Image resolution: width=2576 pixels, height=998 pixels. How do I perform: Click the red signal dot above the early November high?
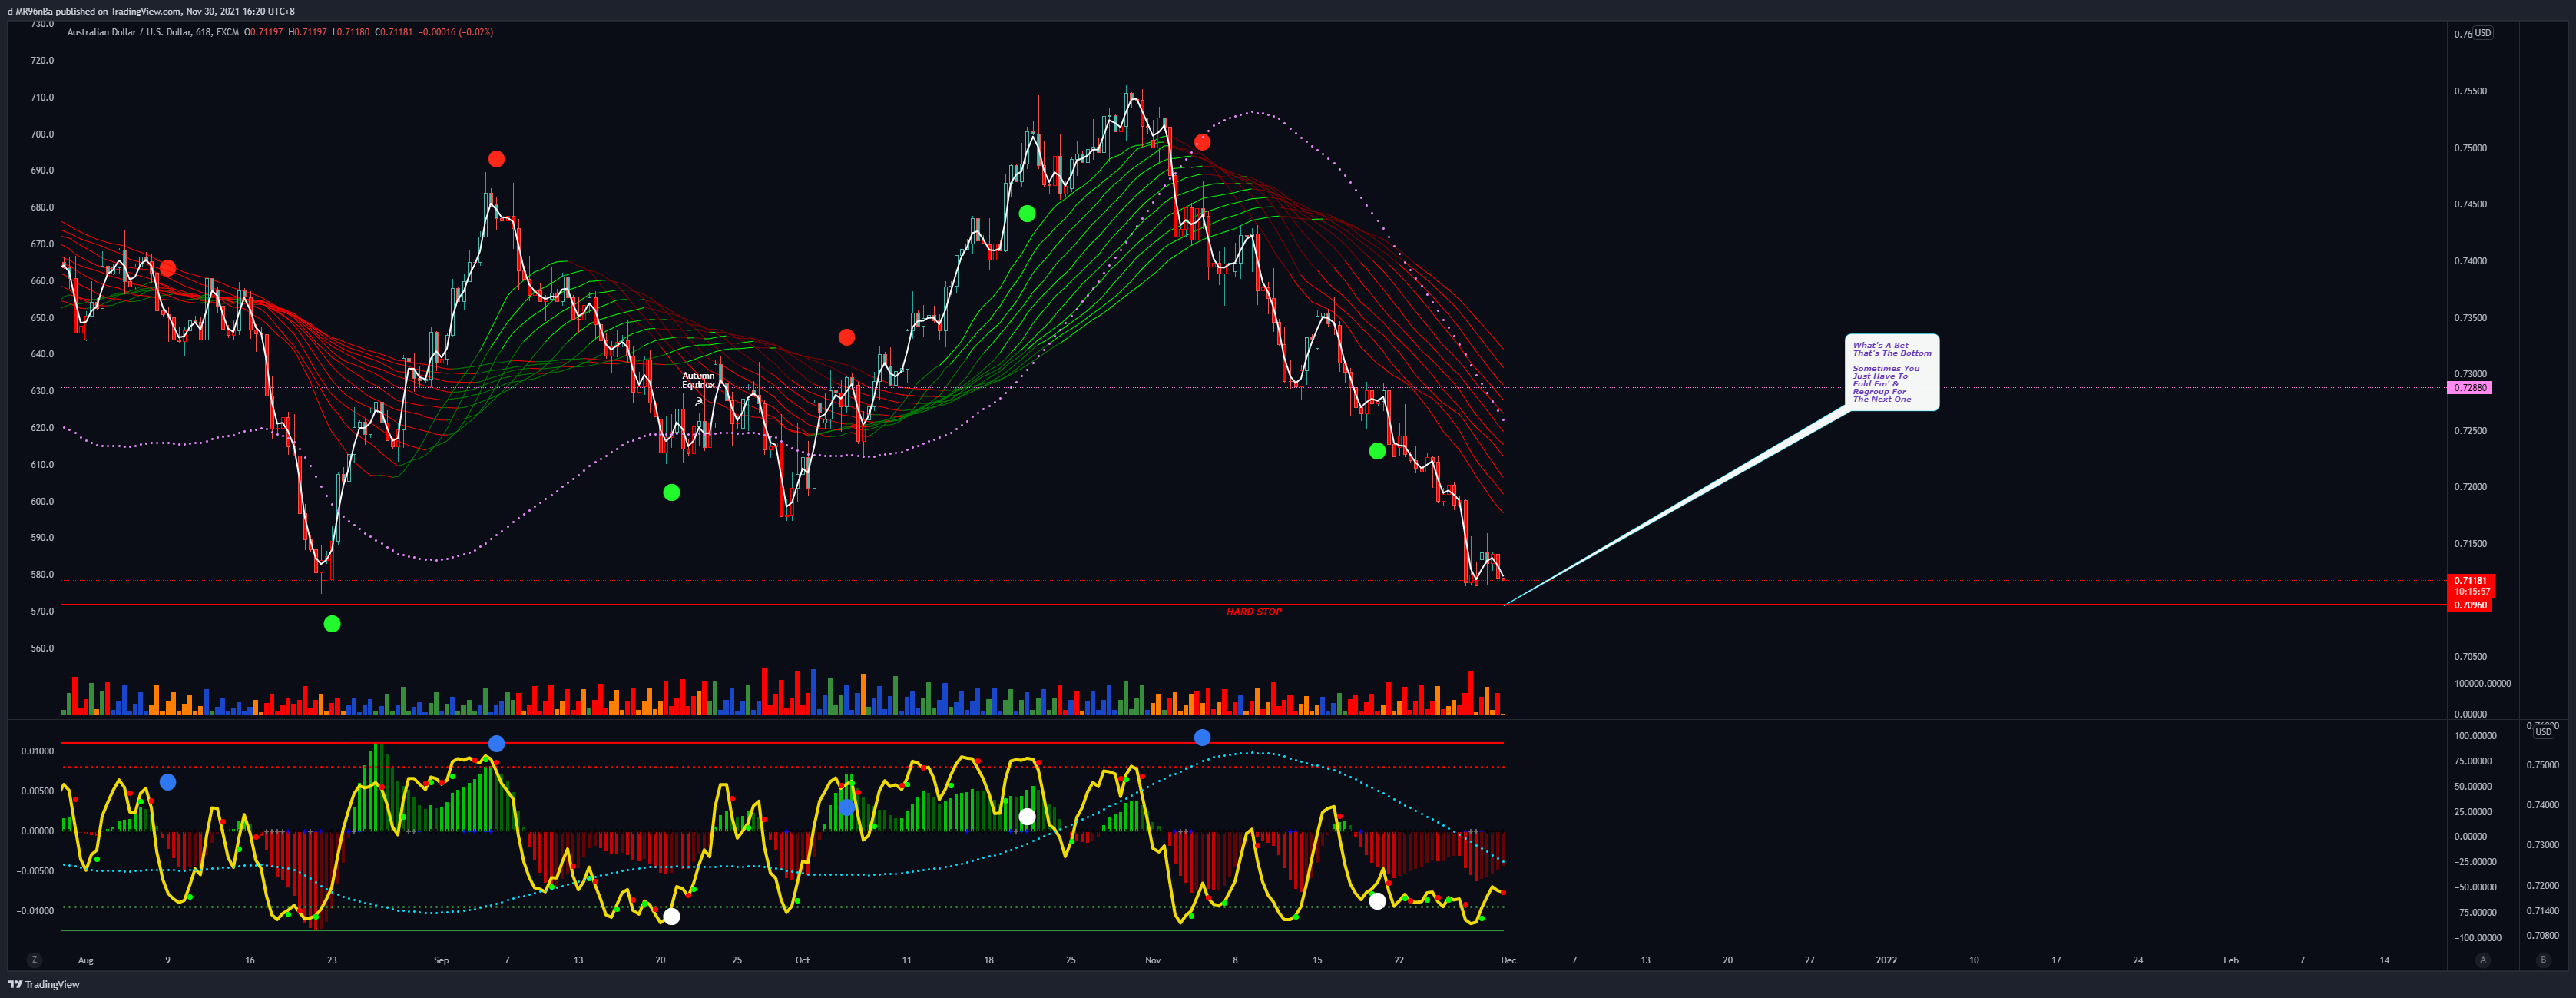point(1202,142)
